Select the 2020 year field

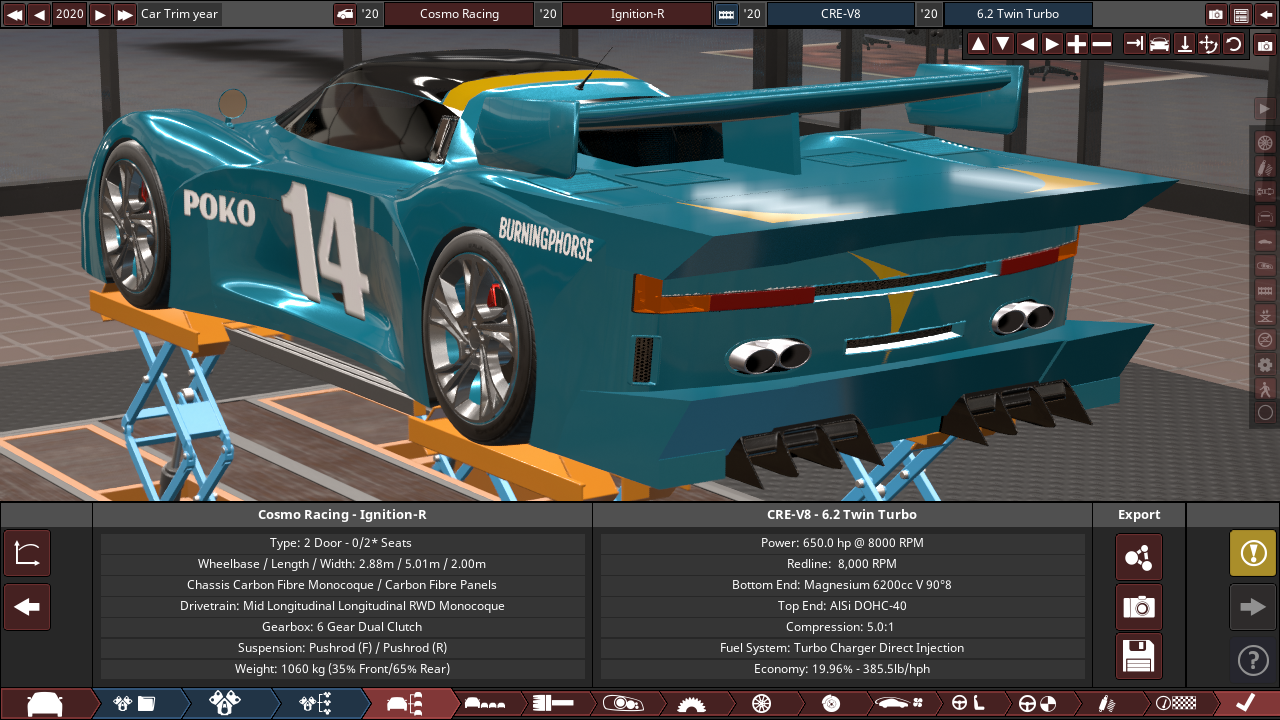coord(70,14)
